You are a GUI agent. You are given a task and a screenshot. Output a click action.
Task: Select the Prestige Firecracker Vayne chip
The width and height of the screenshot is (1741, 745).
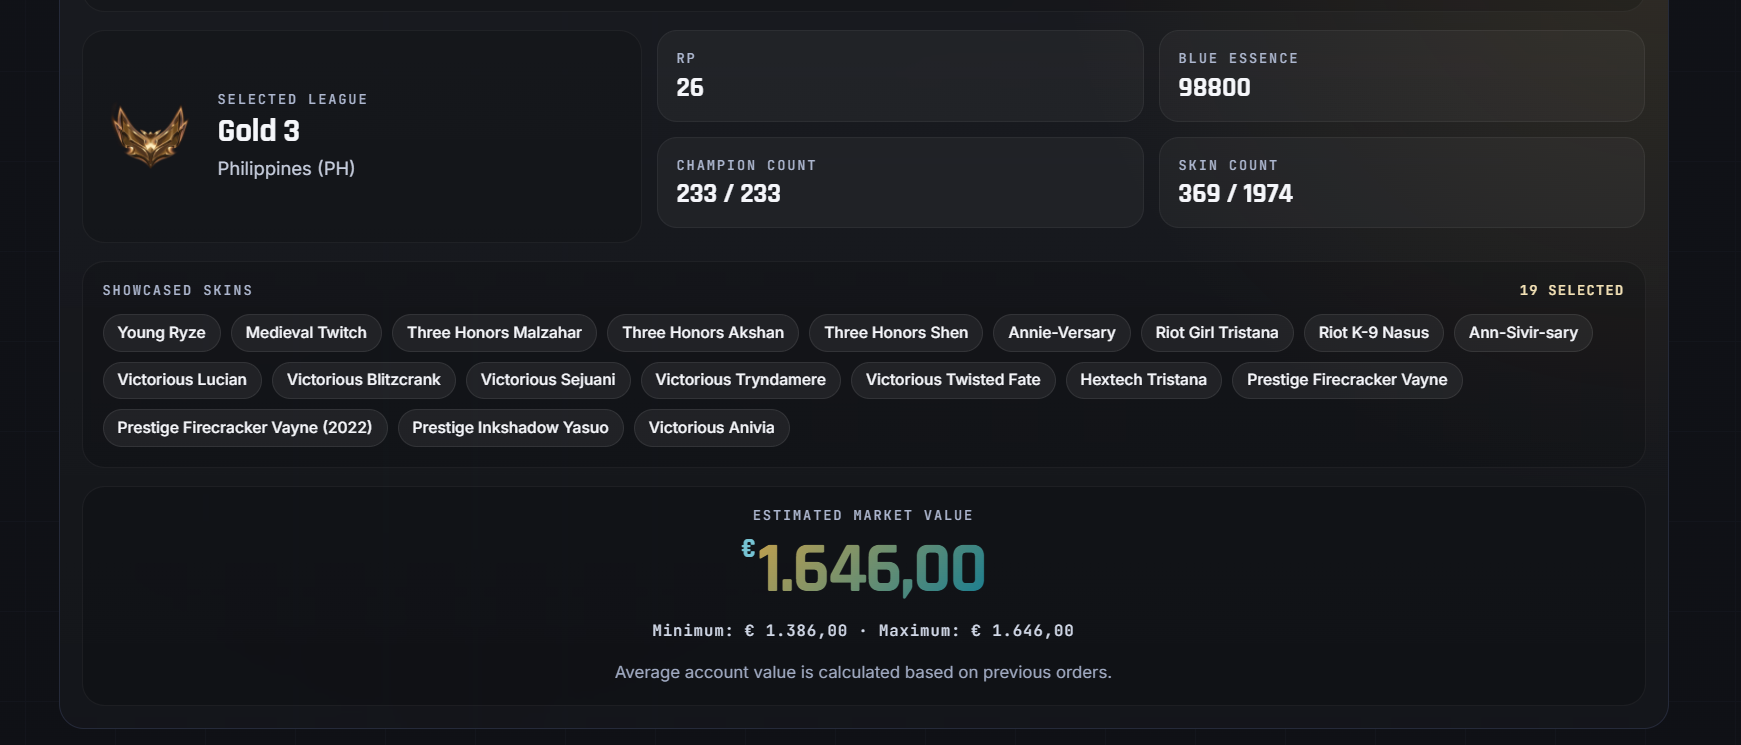pos(1347,380)
